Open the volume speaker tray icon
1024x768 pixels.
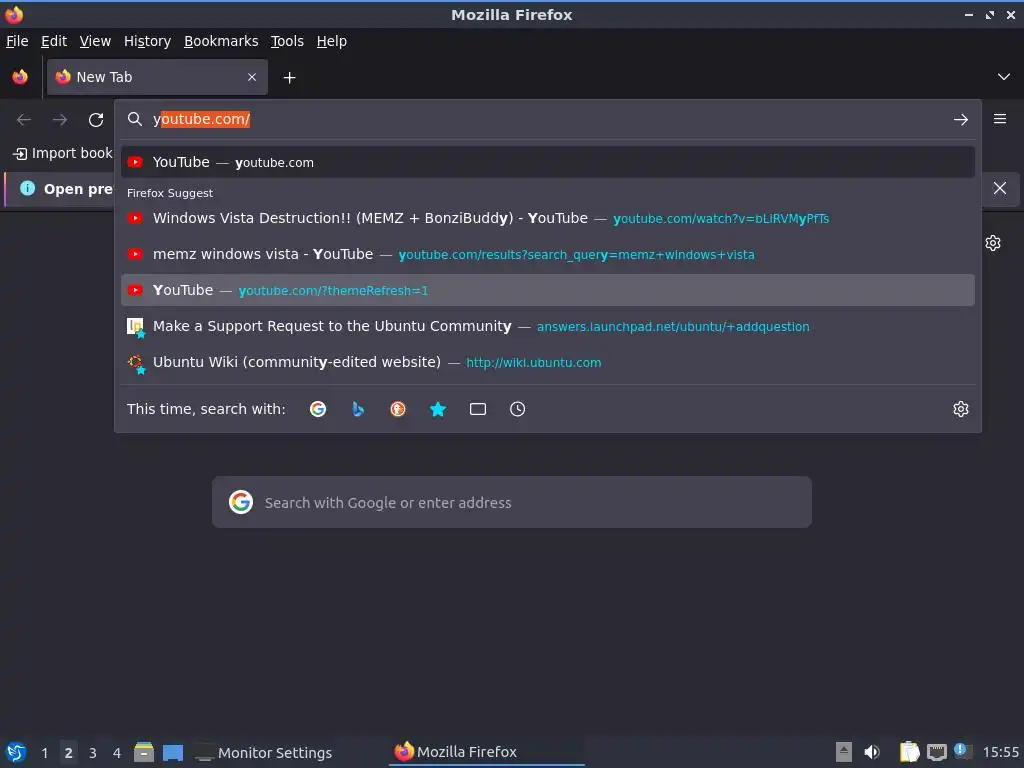point(872,752)
